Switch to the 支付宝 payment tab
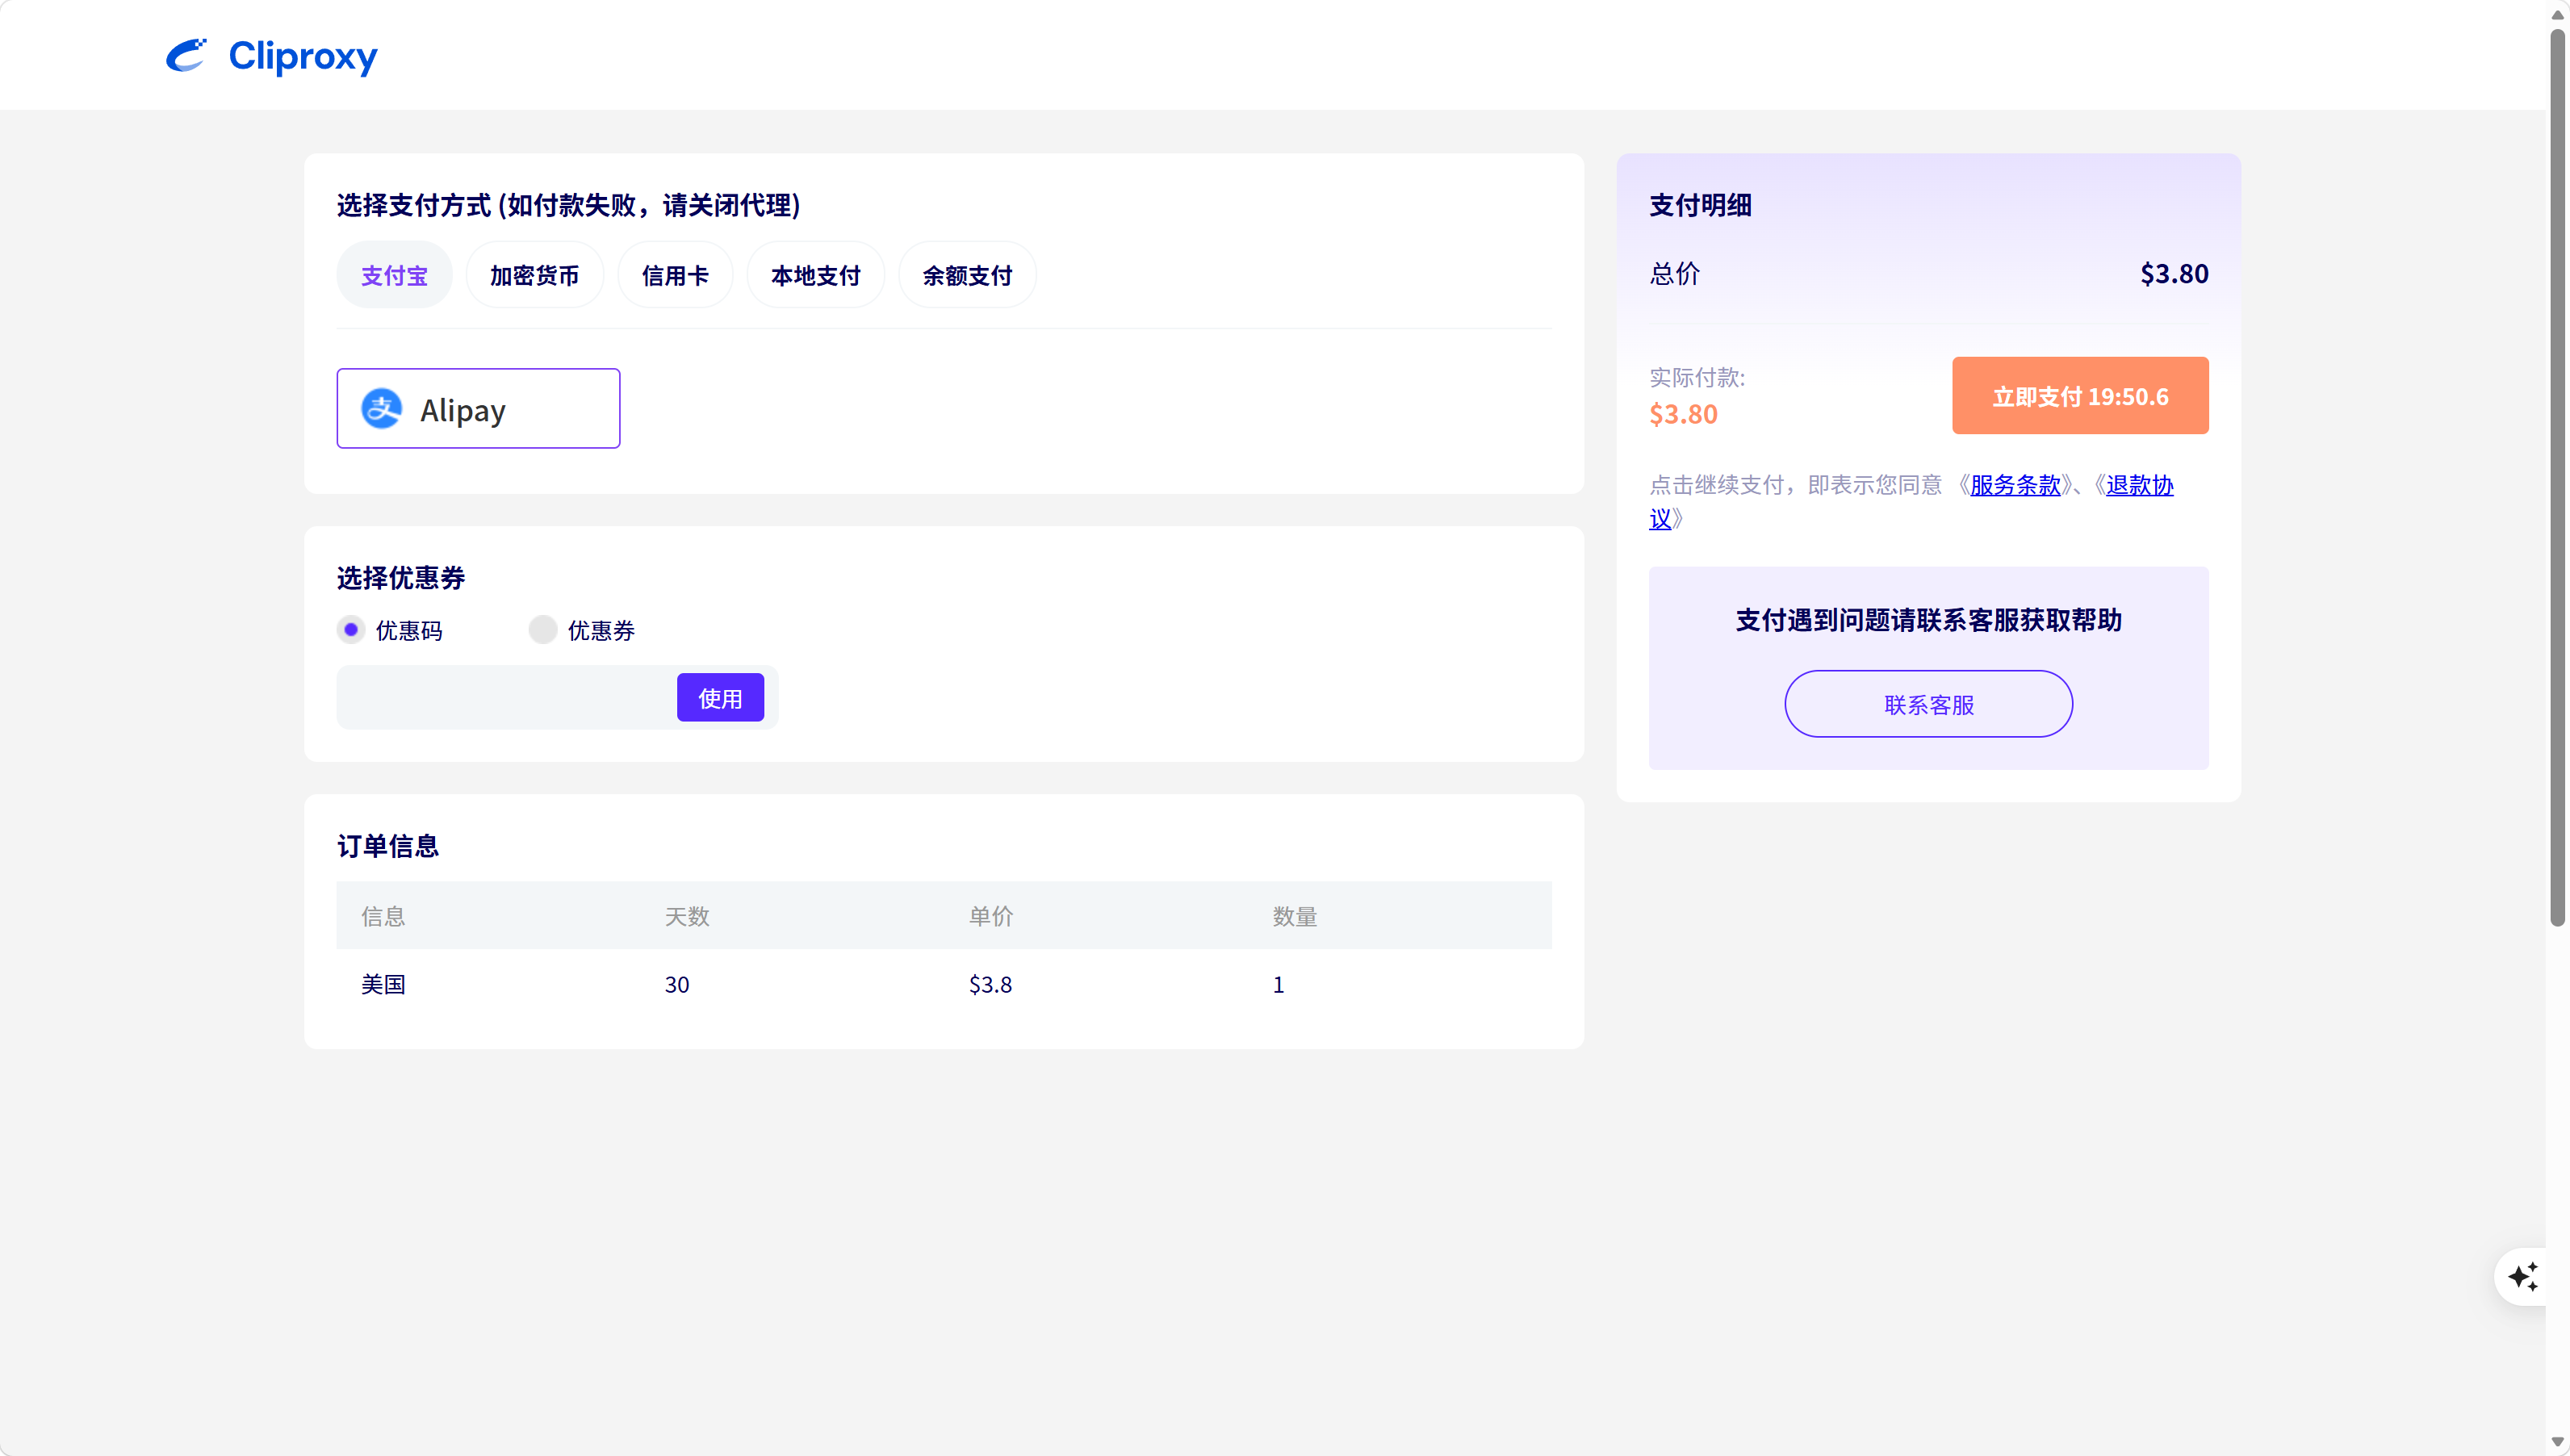Screen dimensions: 2570x1456 click(394, 275)
